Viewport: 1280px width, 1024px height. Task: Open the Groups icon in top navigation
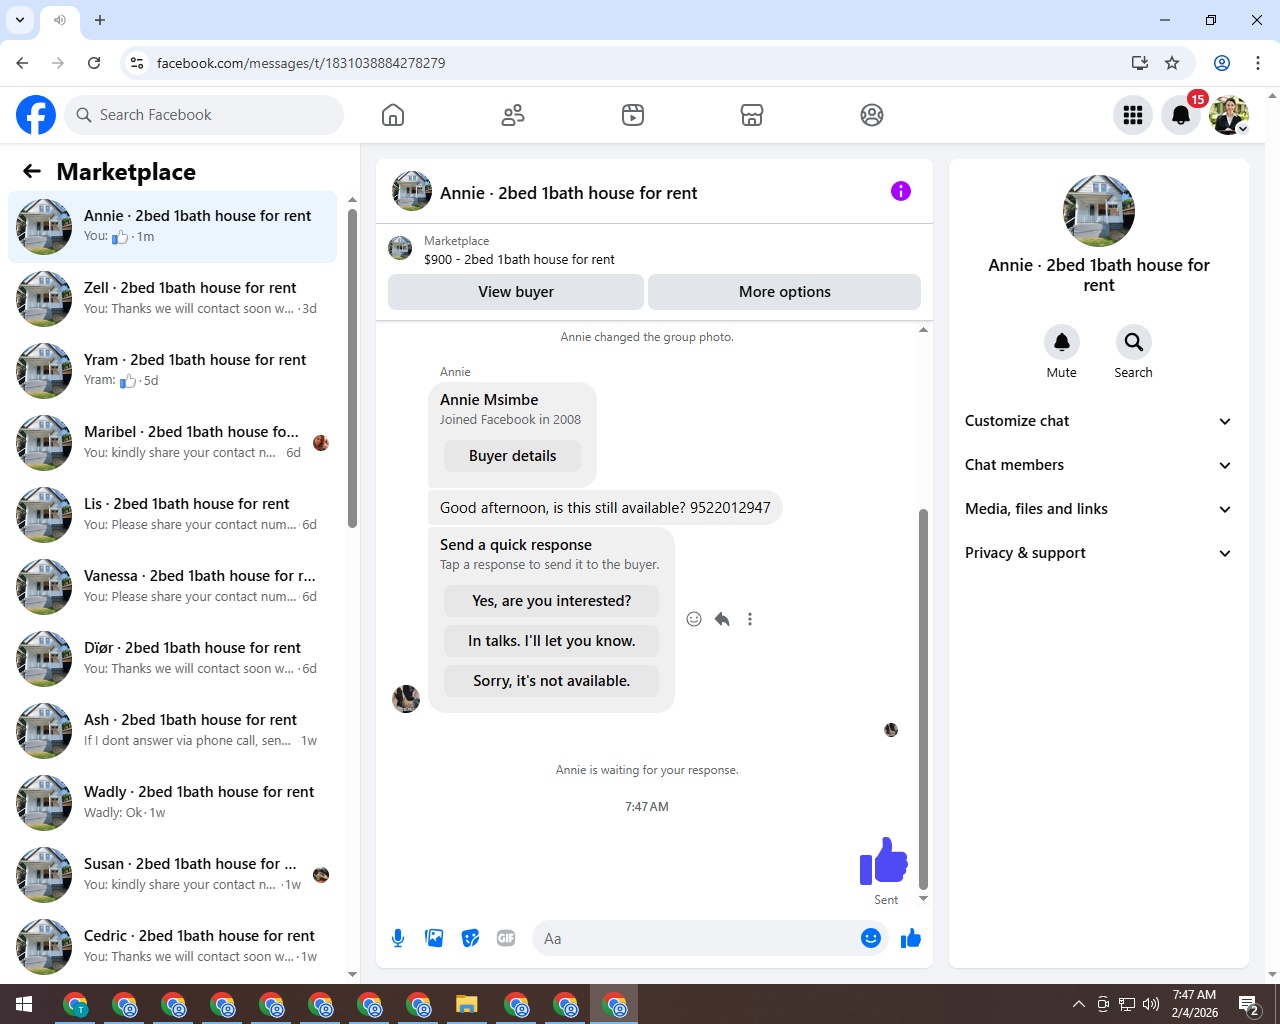pyautogui.click(x=872, y=115)
